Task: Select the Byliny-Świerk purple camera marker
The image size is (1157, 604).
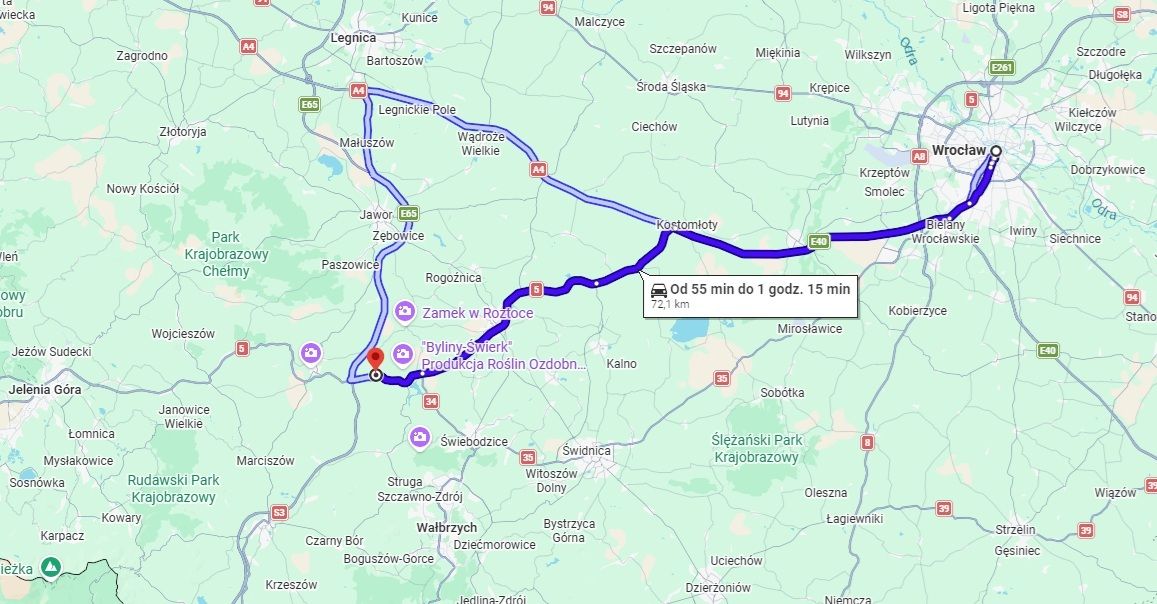Action: point(402,355)
